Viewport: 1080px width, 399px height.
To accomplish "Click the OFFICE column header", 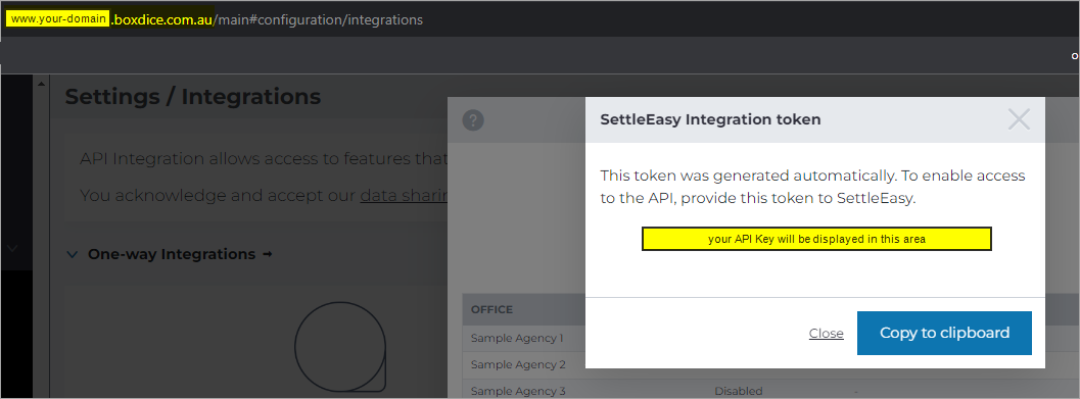I will [492, 309].
